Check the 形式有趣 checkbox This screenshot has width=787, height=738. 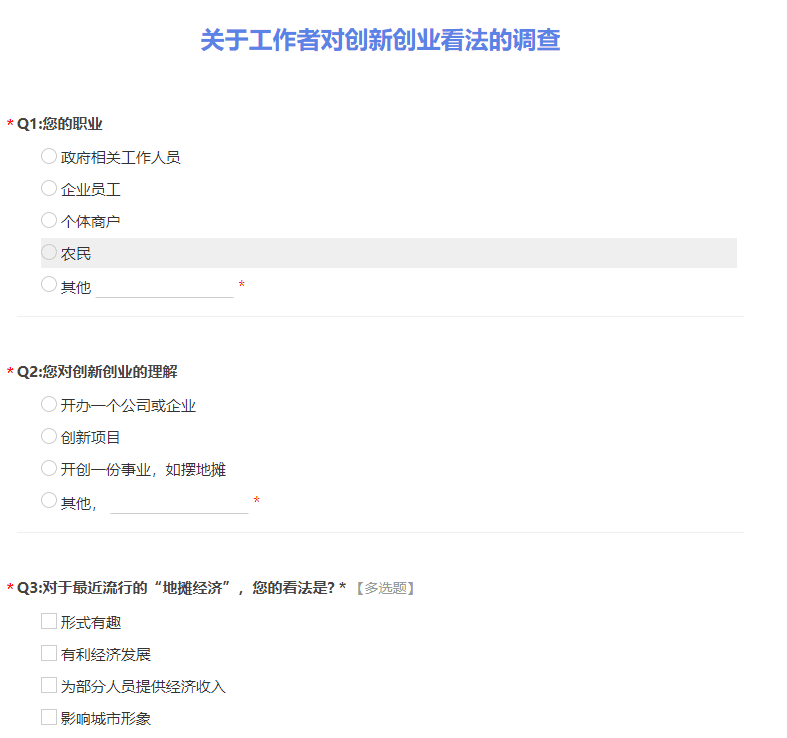click(x=49, y=621)
